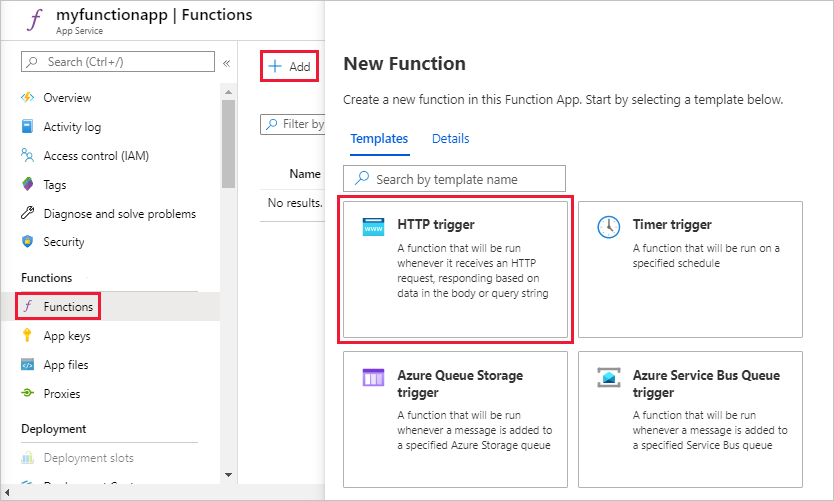Click the Security shield icon
This screenshot has width=834, height=501.
pos(28,242)
